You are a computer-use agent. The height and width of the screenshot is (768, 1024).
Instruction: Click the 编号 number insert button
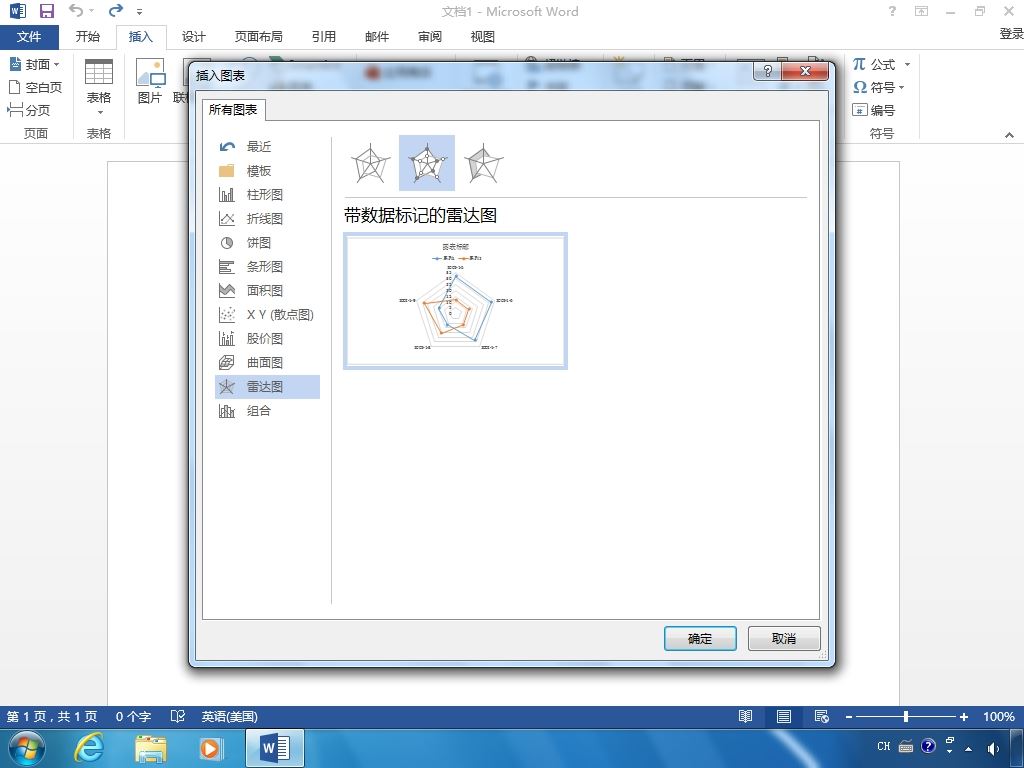click(x=873, y=110)
